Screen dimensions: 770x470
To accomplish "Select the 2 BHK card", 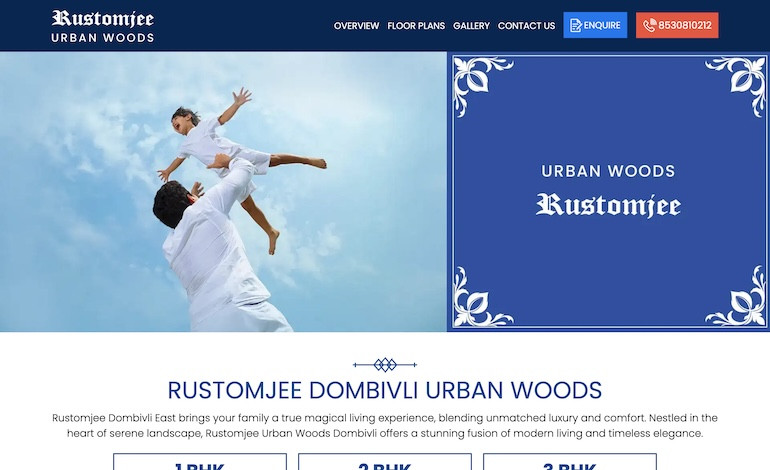I will click(x=385, y=462).
